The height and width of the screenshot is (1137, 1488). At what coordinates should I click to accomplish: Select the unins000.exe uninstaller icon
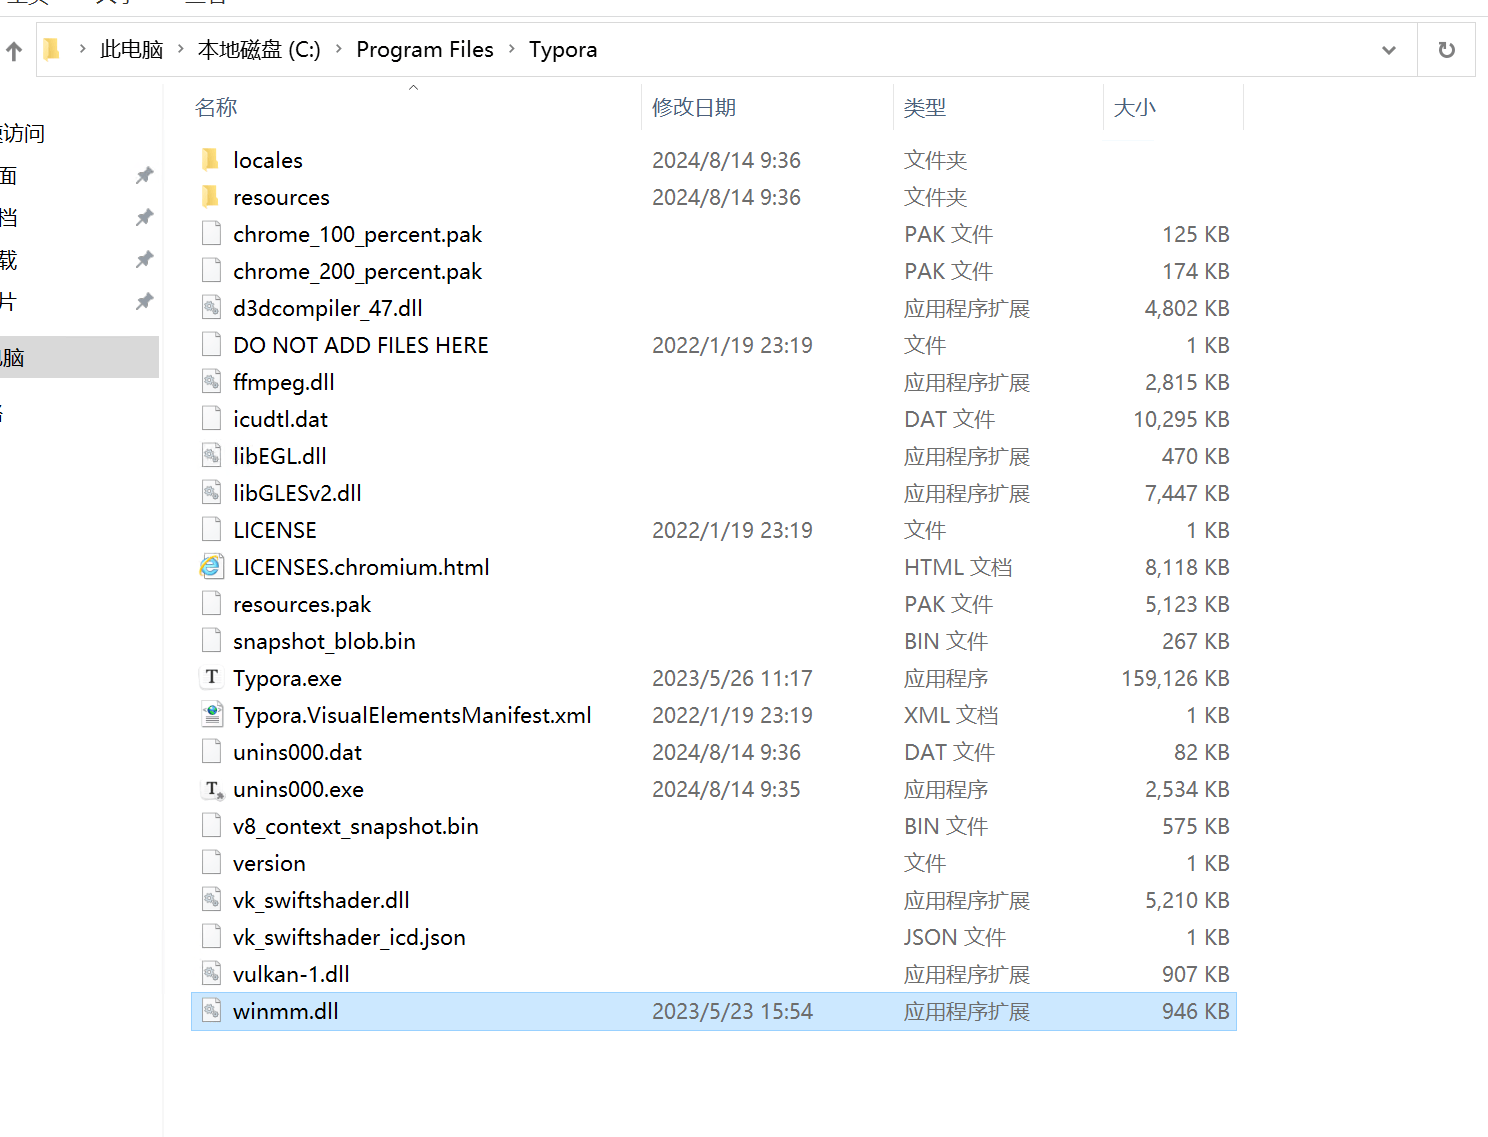pos(212,789)
